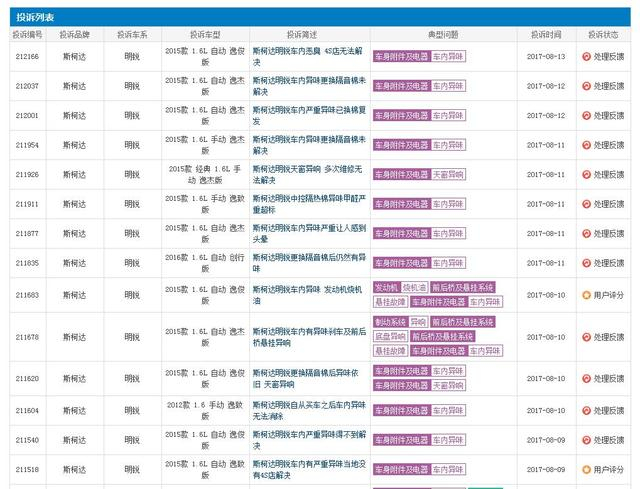Click status icon for complaint 211620
Viewport: 640px width, 489px height.
(x=587, y=379)
